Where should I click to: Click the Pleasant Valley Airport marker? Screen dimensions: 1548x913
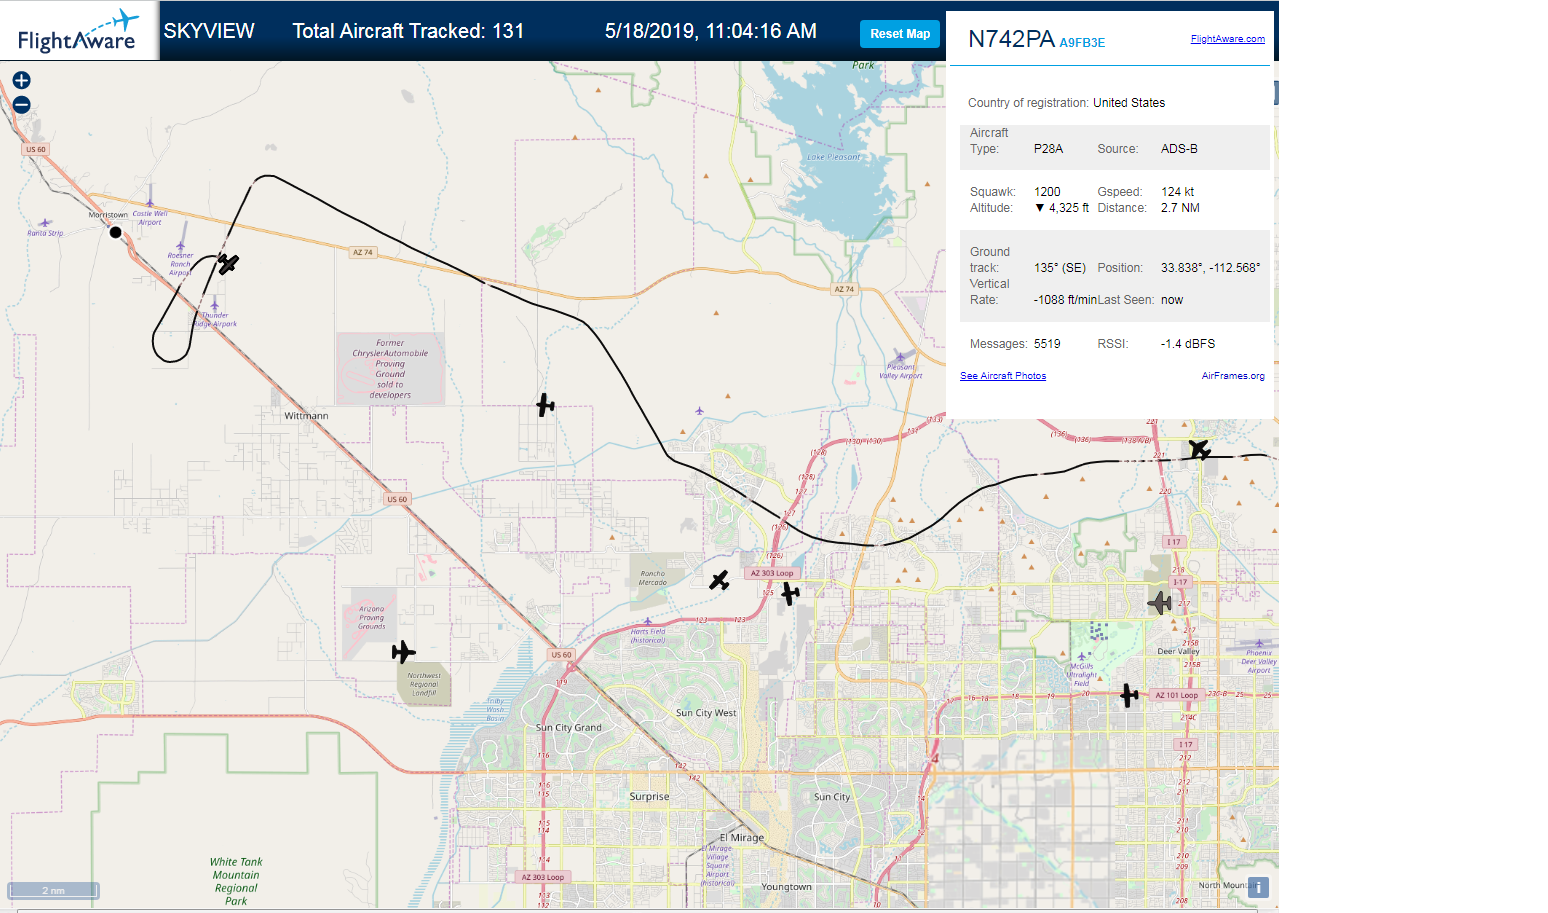(900, 357)
